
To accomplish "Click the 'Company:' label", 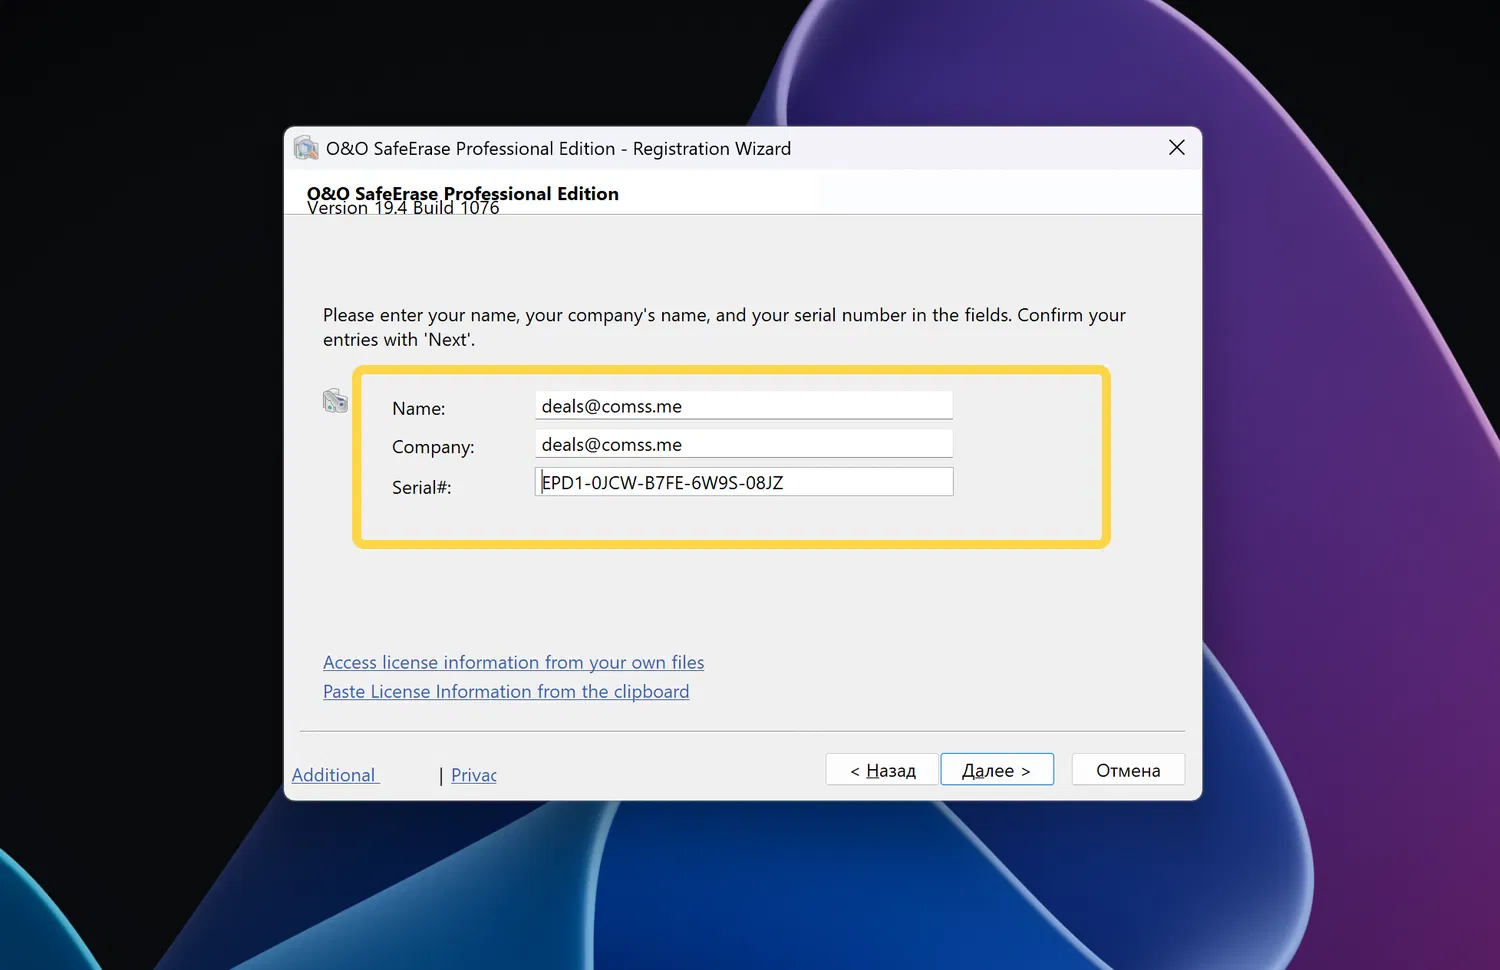I will coord(433,447).
